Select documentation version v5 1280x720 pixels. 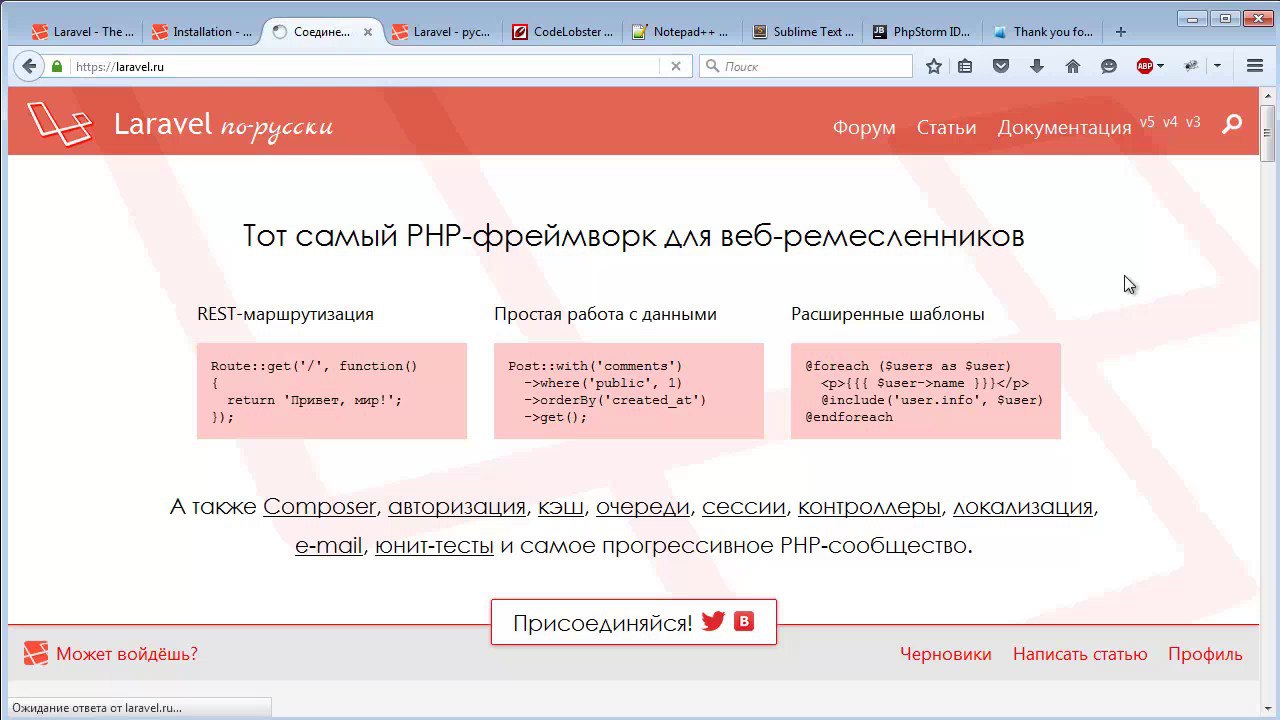point(1147,122)
